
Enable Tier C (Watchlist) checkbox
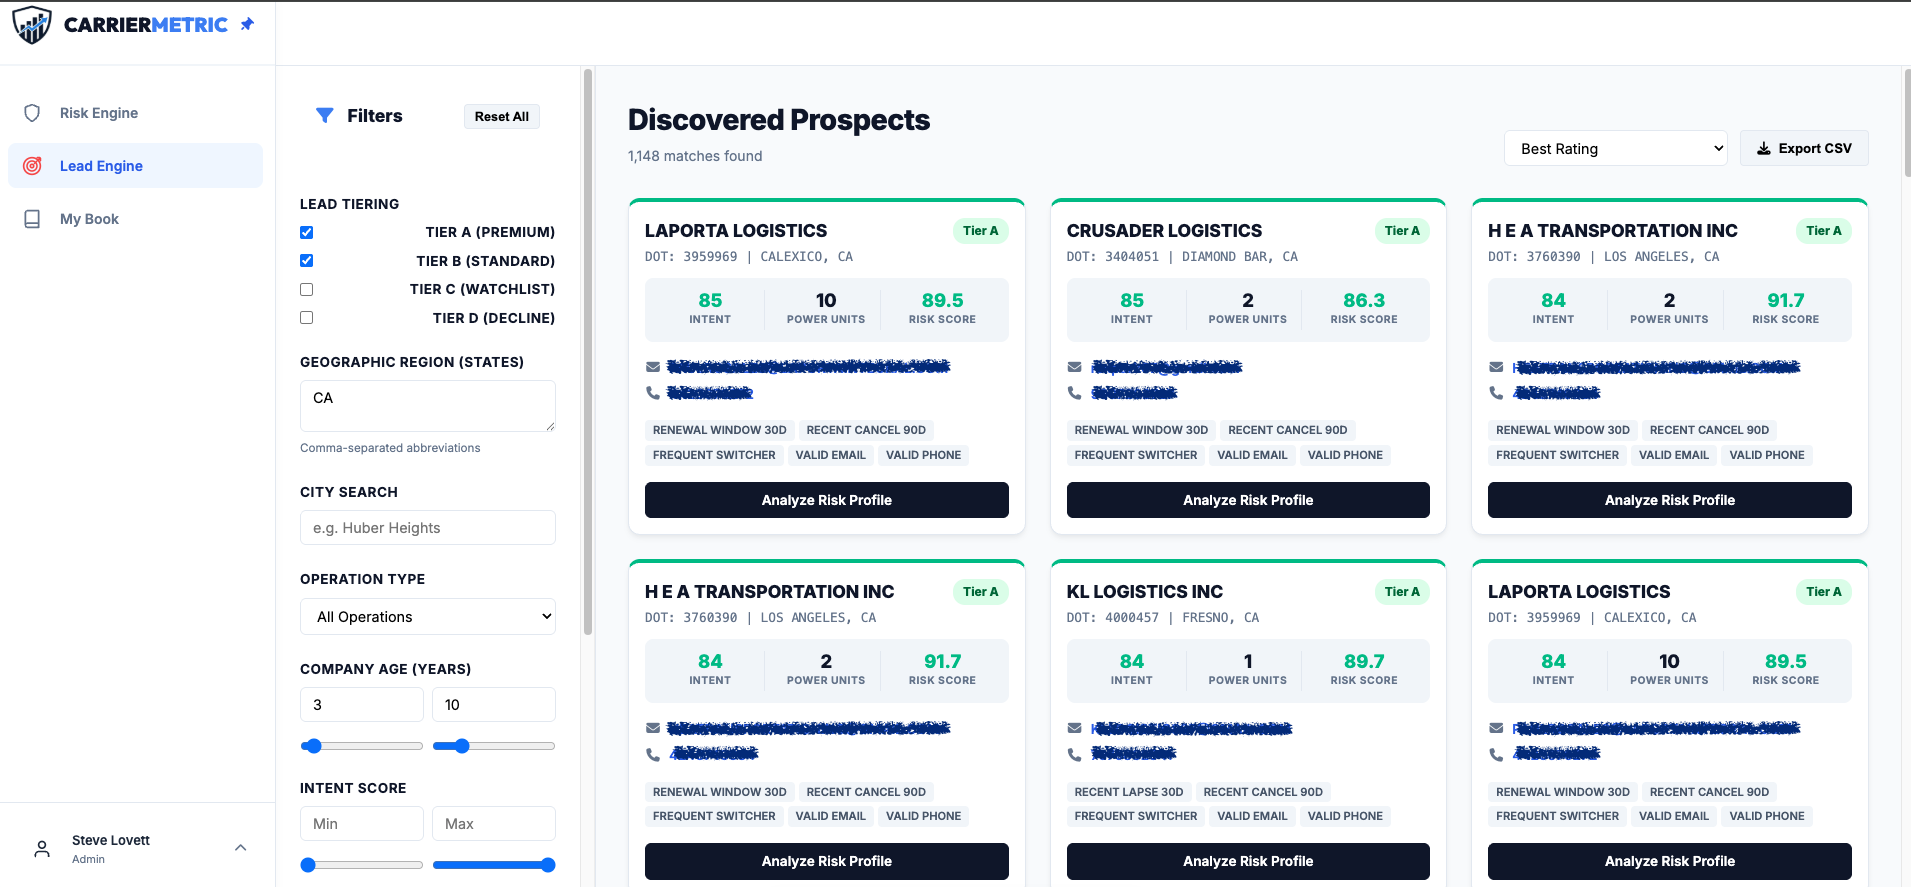coord(307,289)
